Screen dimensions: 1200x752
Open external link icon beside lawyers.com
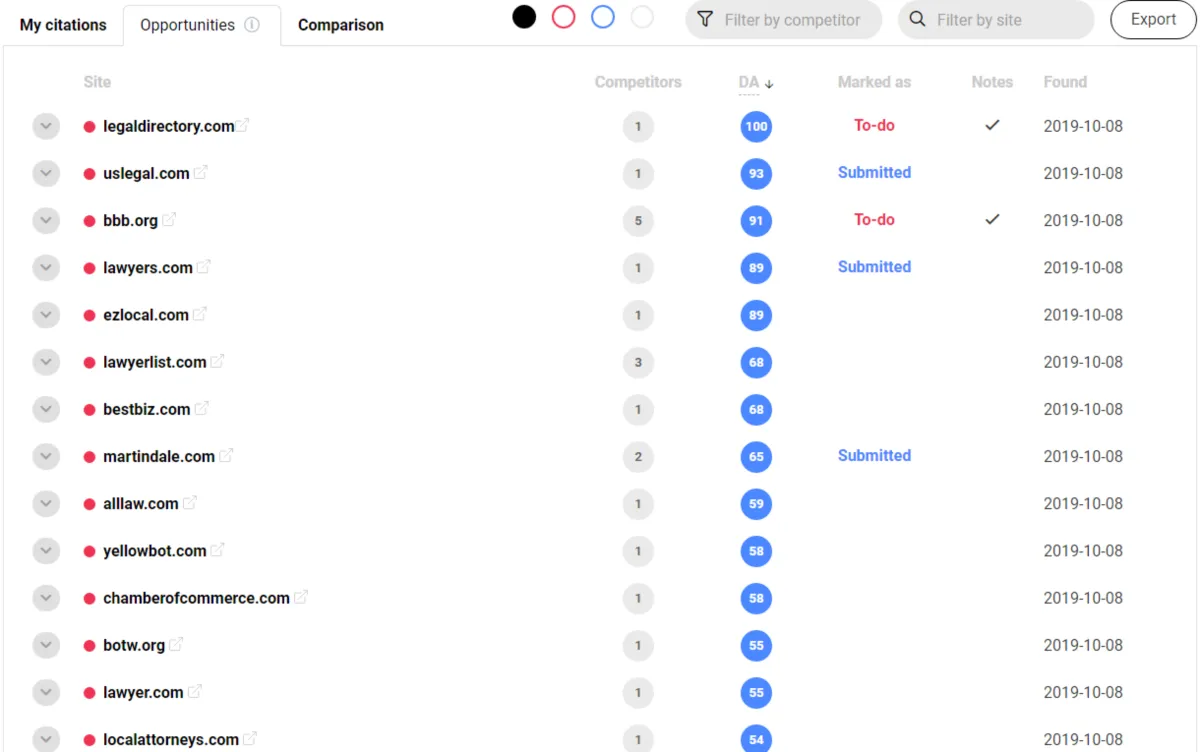click(x=204, y=267)
